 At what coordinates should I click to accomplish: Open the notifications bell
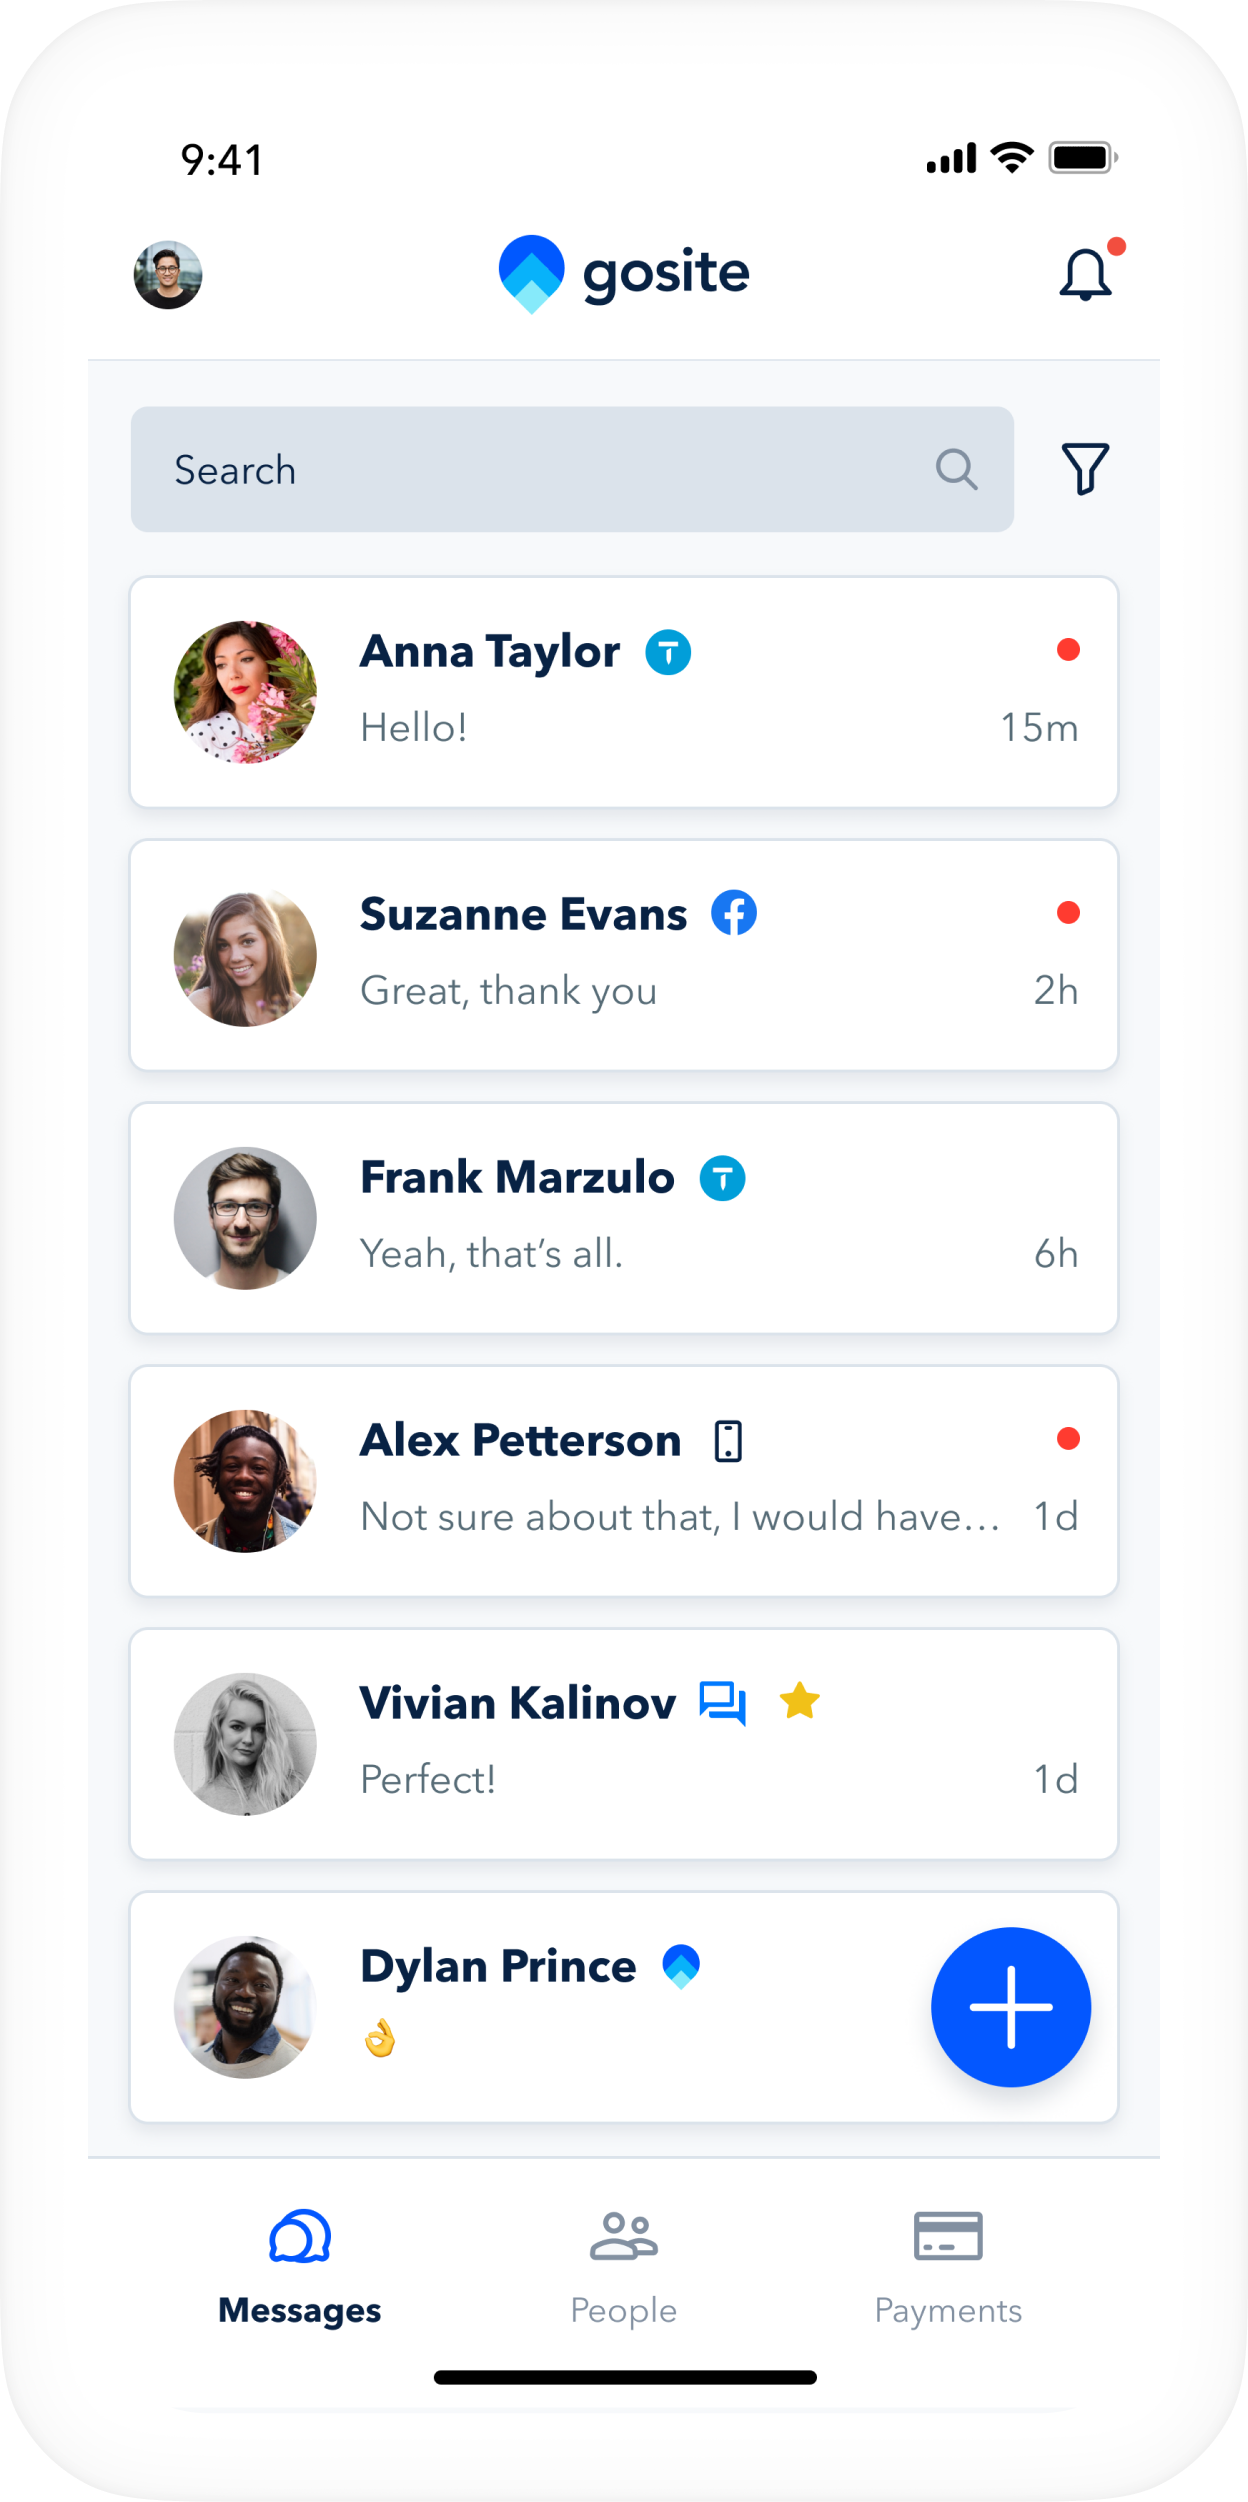(1085, 274)
